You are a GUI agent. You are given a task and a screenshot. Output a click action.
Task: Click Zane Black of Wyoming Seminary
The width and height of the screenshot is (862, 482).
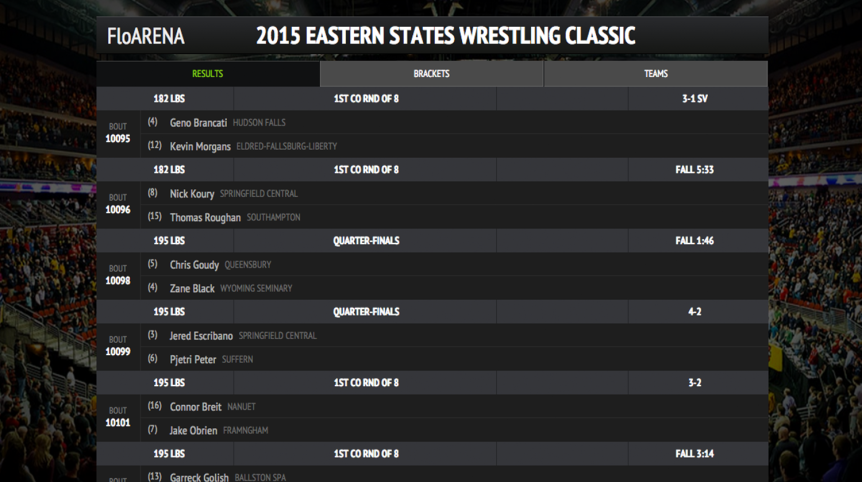point(192,288)
